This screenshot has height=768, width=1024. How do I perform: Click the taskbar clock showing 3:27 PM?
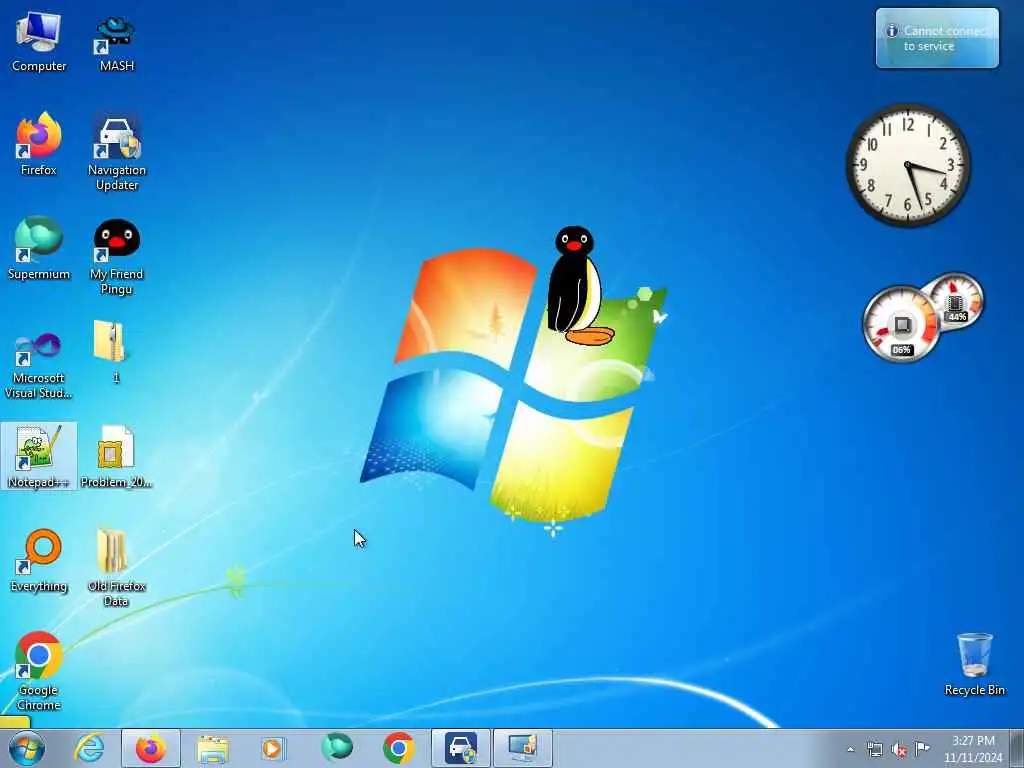973,749
